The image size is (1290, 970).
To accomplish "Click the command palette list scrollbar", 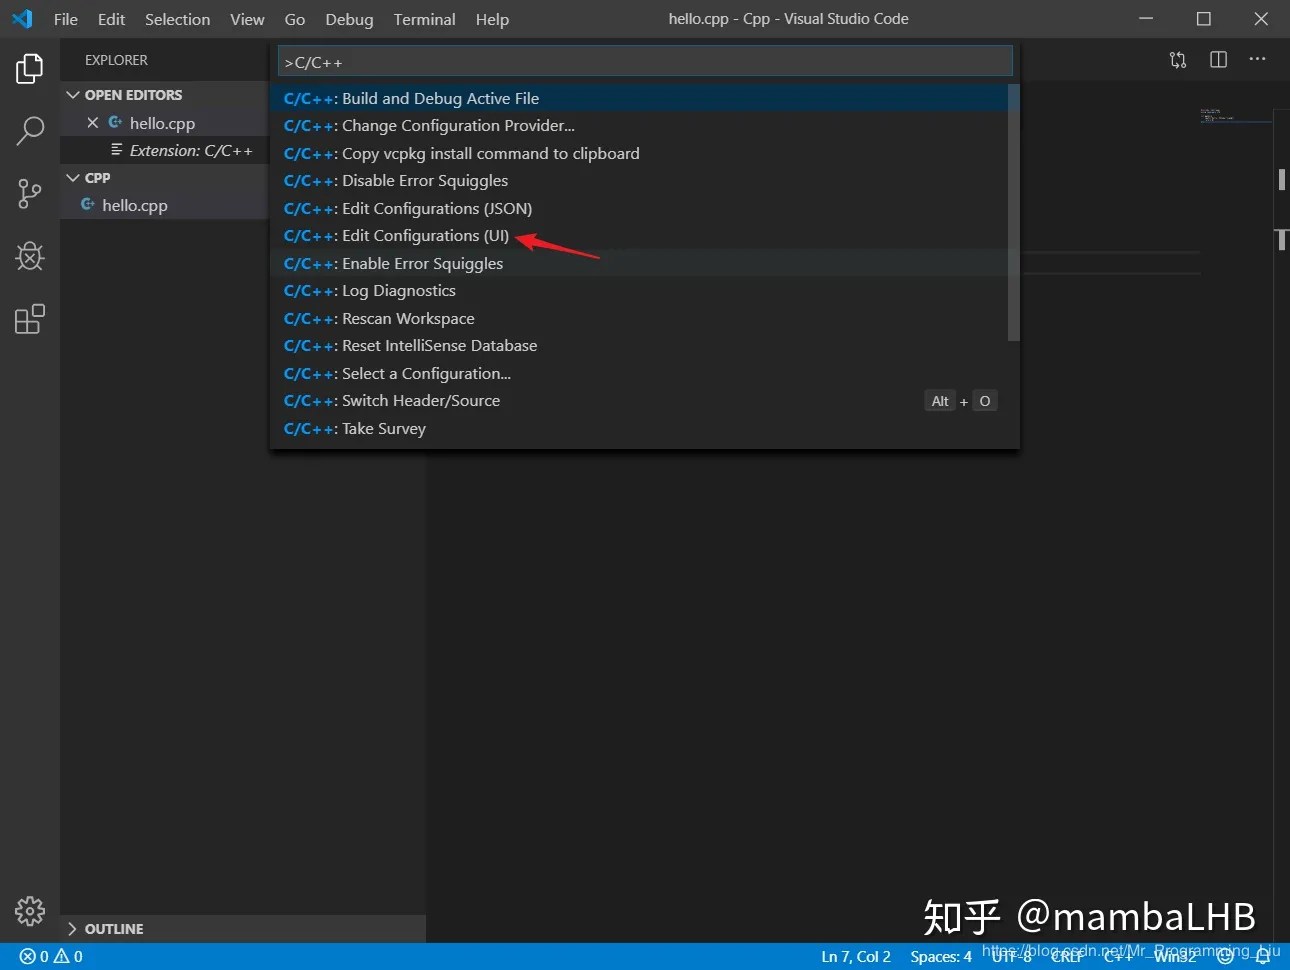I will pos(1013,213).
